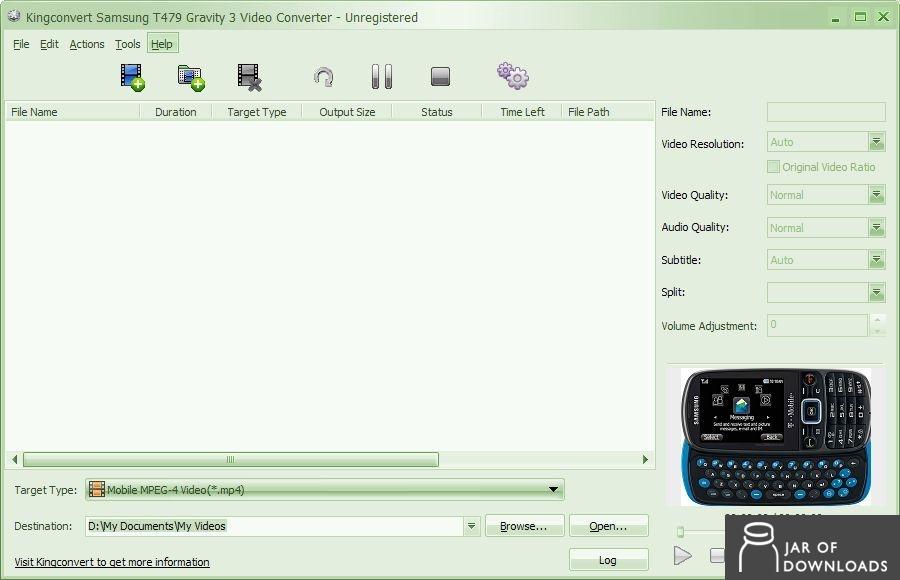Click the Volume Adjustment value field
The height and width of the screenshot is (580, 900).
pos(817,325)
